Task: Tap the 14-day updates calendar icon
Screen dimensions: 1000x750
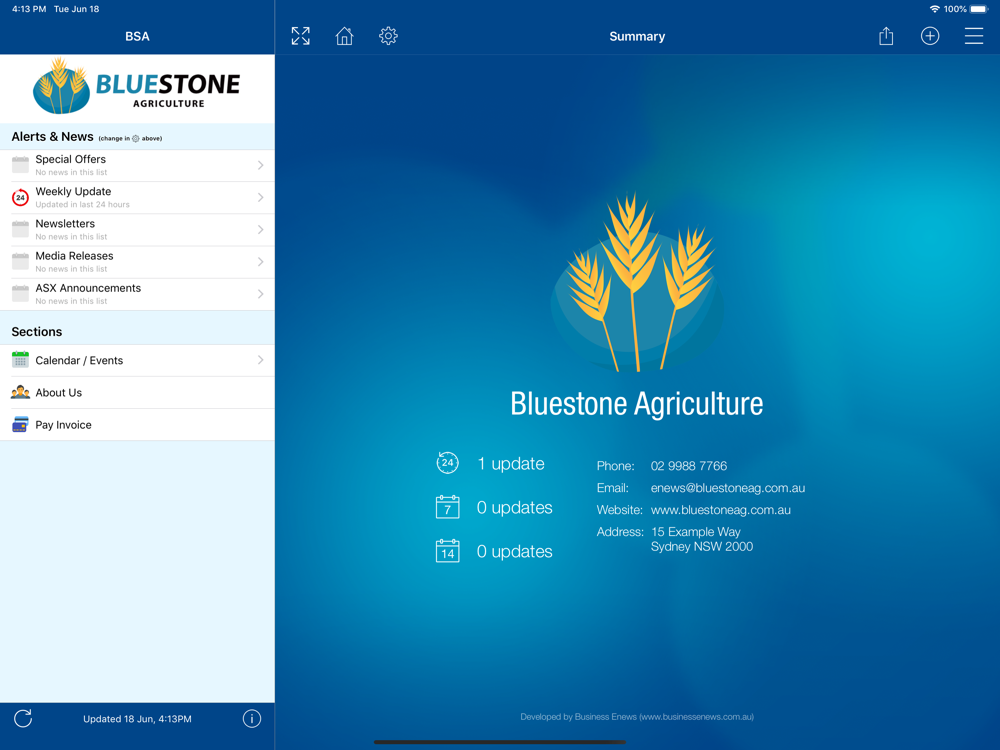Action: 448,551
